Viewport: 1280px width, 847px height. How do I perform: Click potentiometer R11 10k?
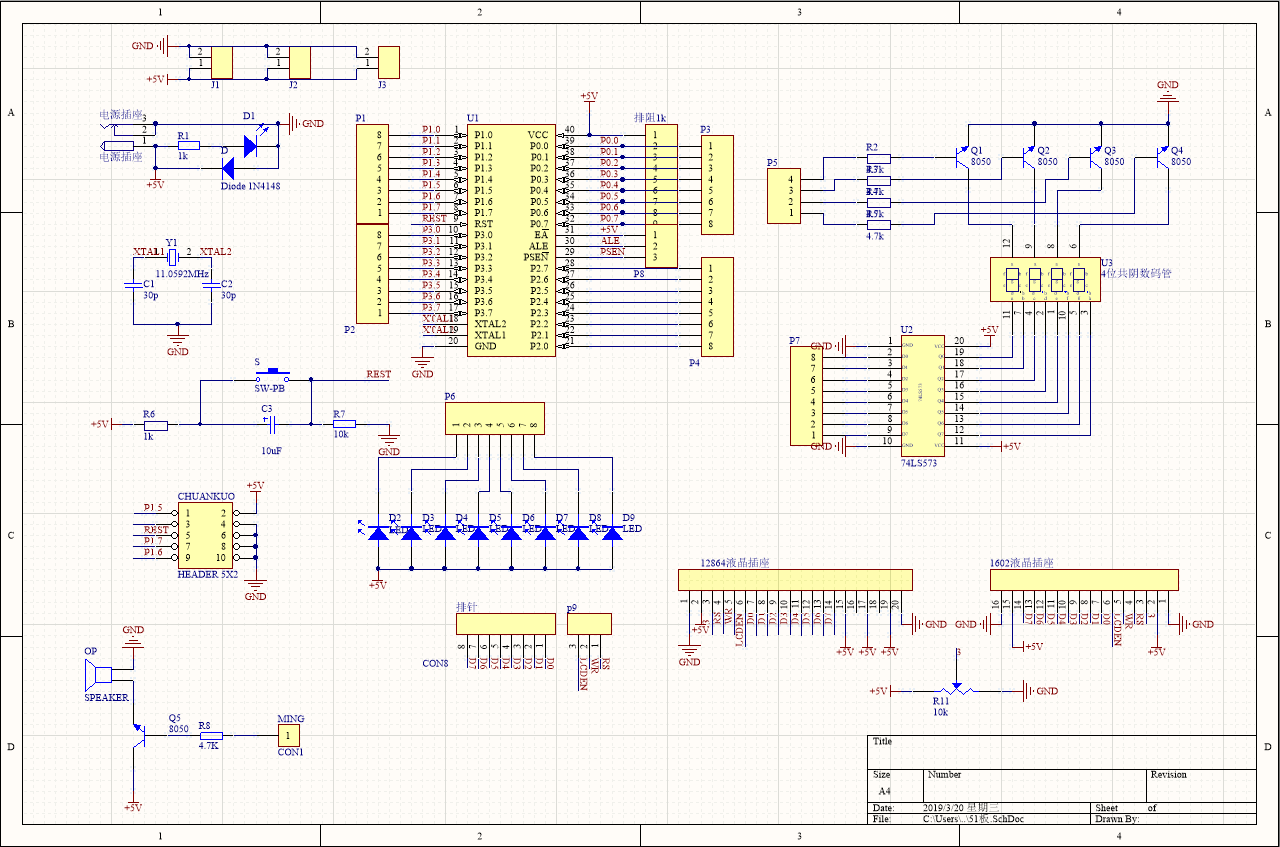(x=957, y=690)
